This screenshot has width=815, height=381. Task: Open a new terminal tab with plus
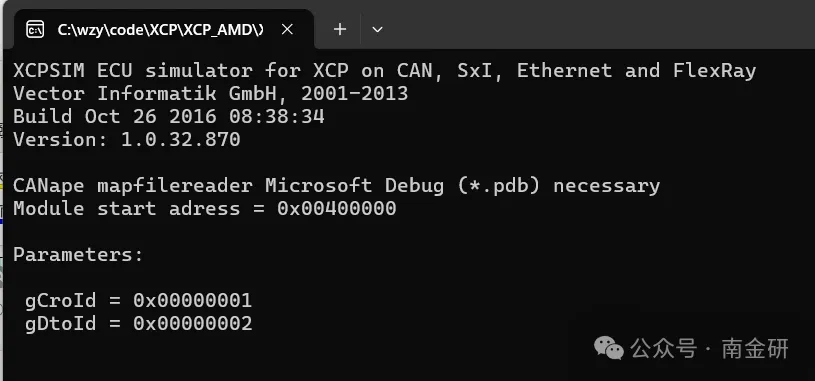click(340, 29)
